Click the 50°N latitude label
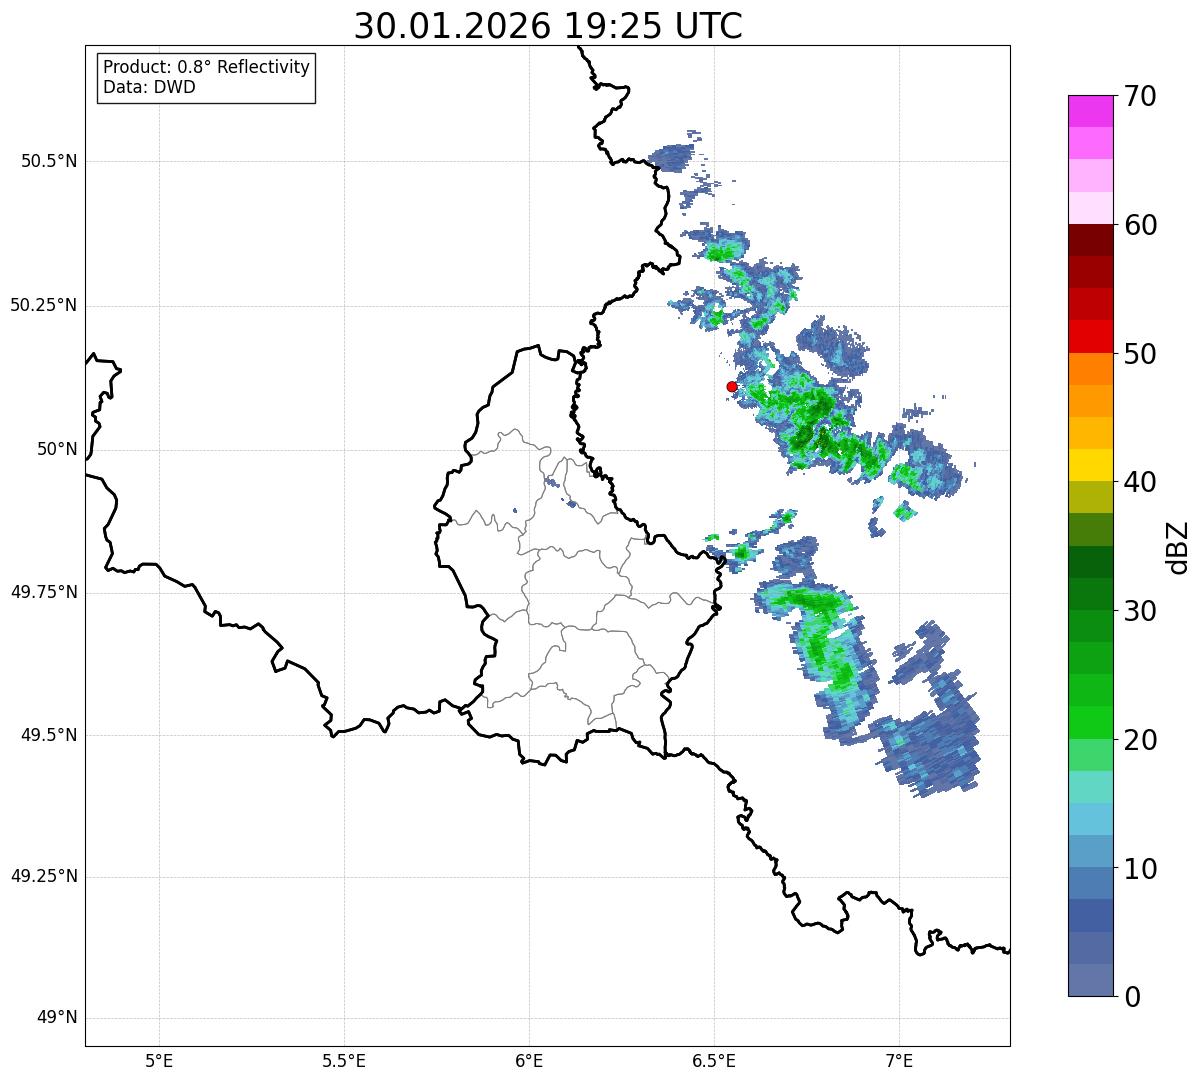The height and width of the screenshot is (1081, 1202). [x=57, y=449]
